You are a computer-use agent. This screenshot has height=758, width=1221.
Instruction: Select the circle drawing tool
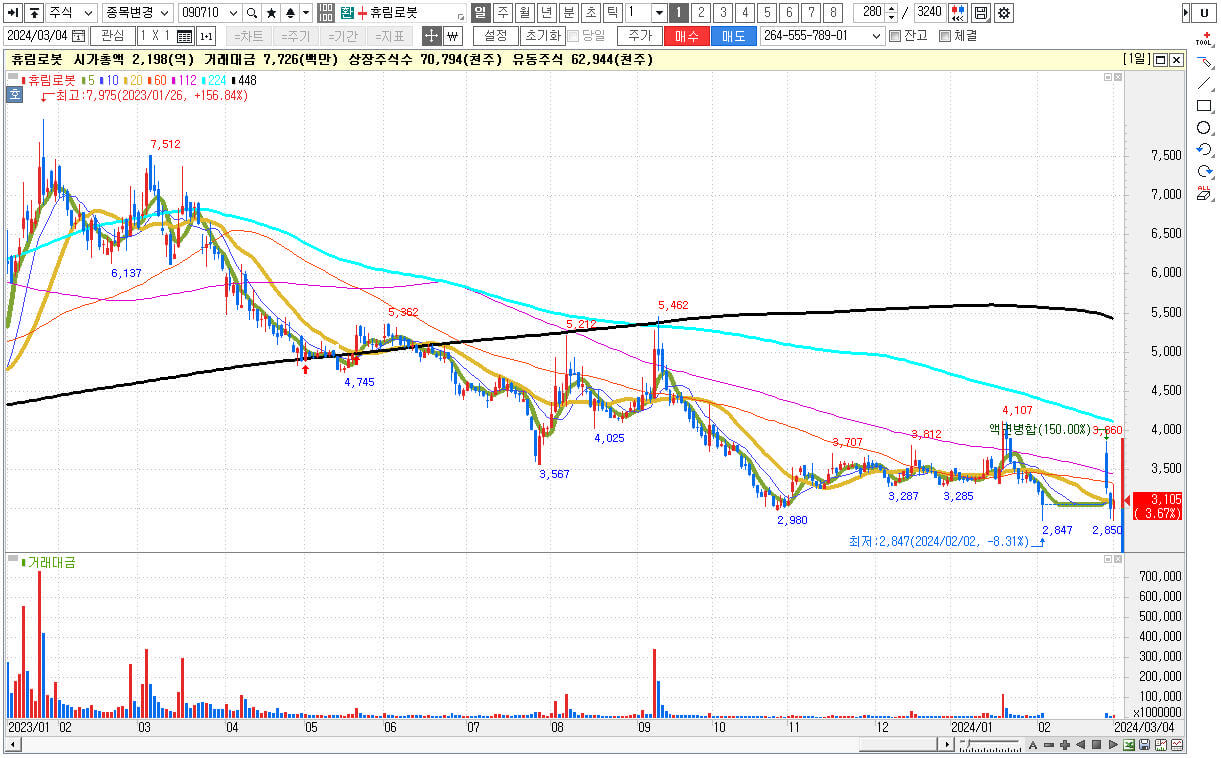point(1205,128)
